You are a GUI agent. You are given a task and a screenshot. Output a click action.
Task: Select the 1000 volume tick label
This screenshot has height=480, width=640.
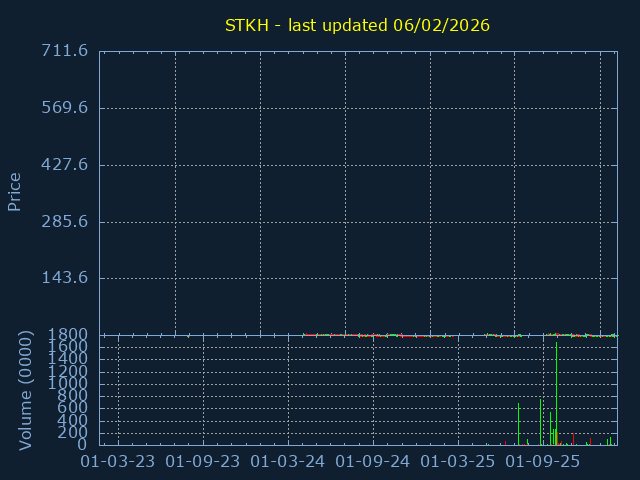click(69, 384)
